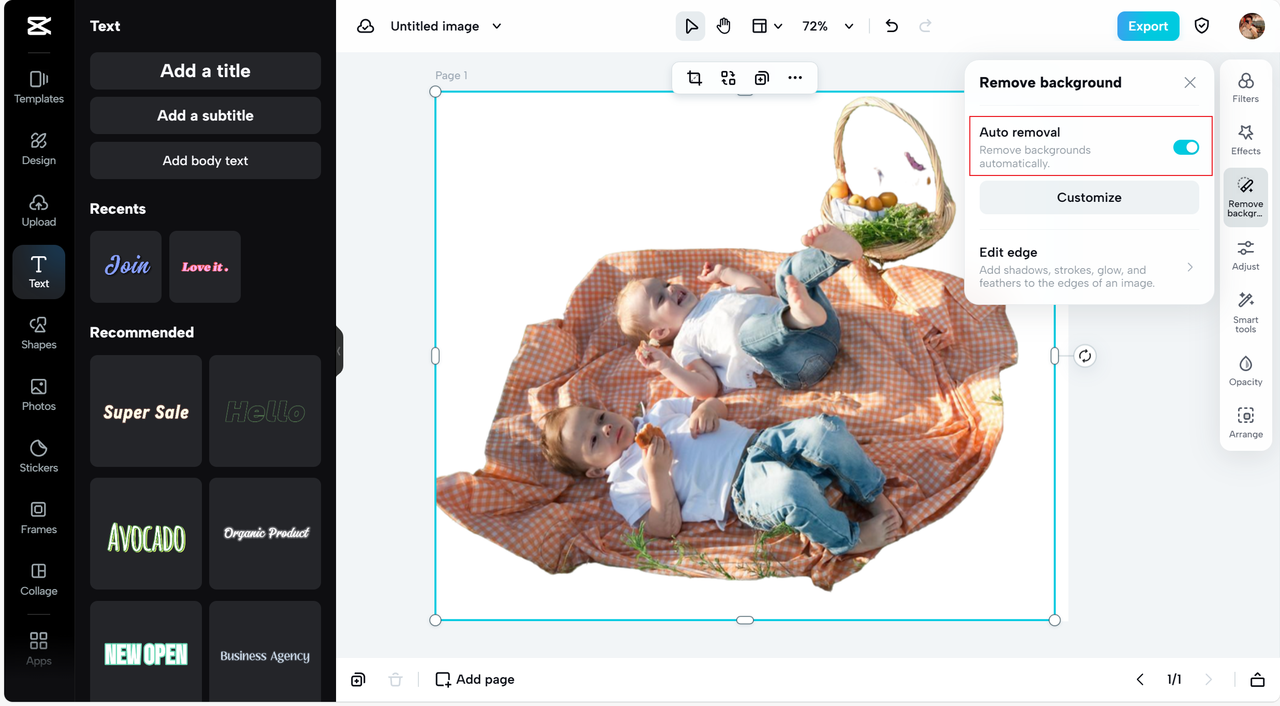Click the redo arrow
The image size is (1280, 706).
pyautogui.click(x=925, y=26)
